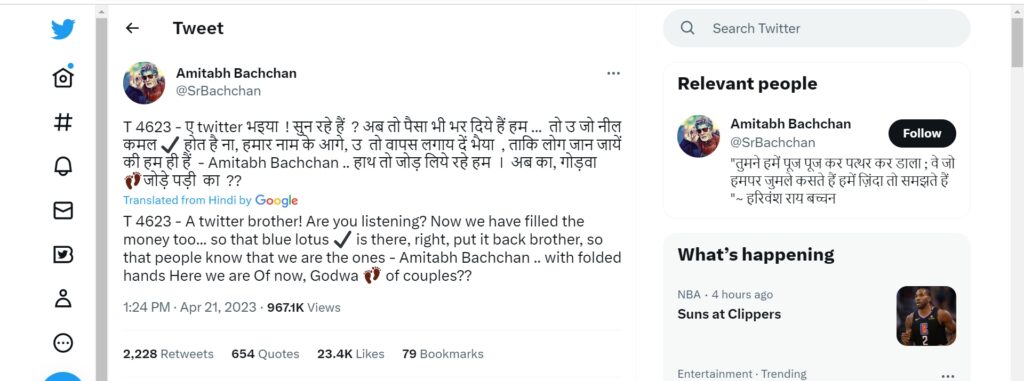Click the Twitter bird logo
The height and width of the screenshot is (381, 1024).
63,29
